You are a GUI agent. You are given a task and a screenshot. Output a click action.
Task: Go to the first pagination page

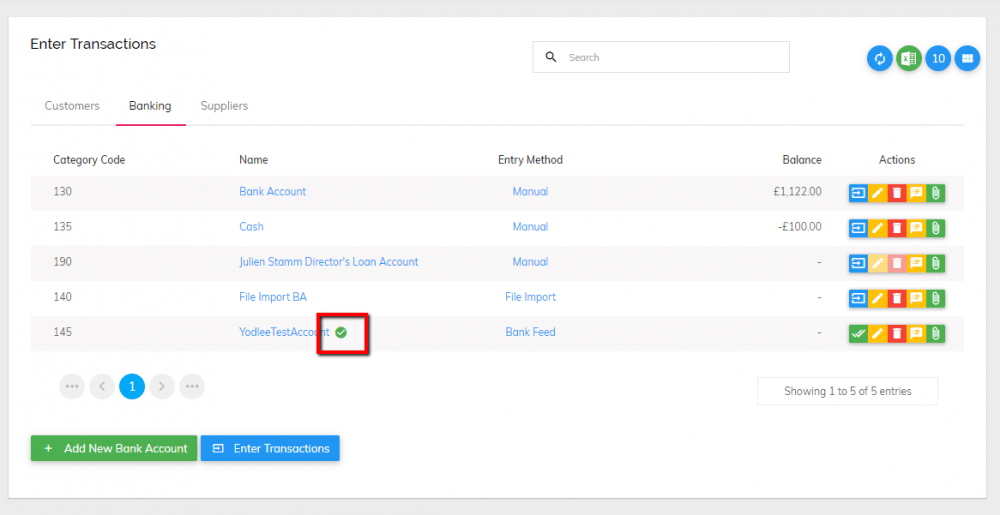pyautogui.click(x=72, y=386)
